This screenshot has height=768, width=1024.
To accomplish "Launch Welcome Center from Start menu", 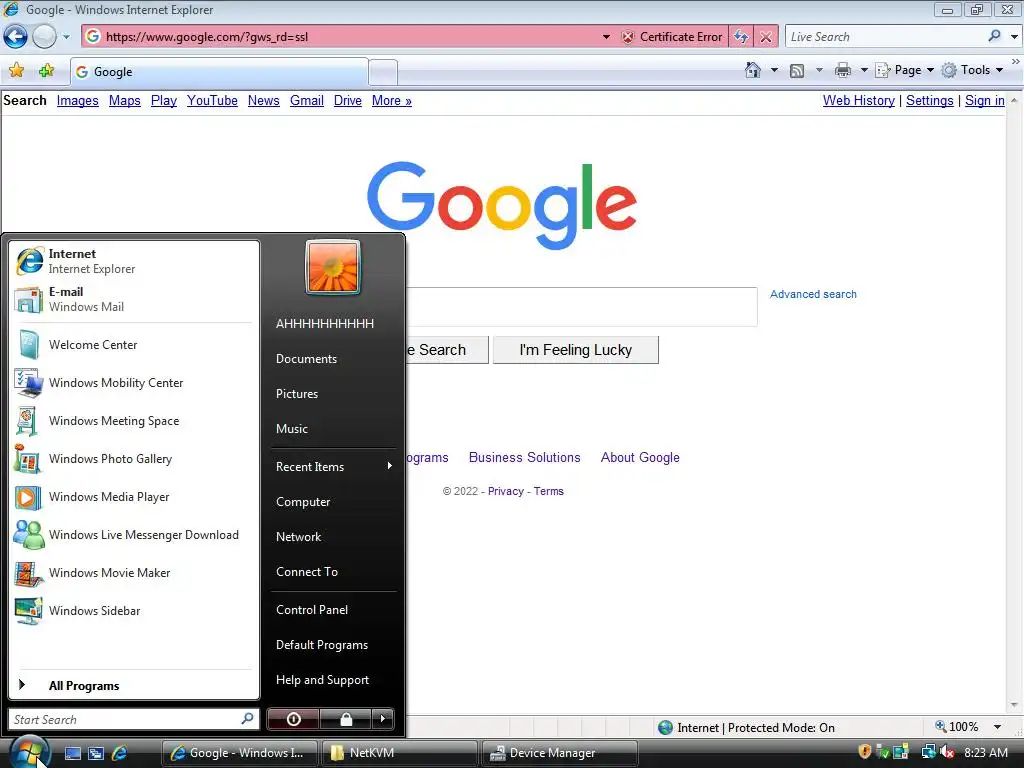I will tap(135, 345).
